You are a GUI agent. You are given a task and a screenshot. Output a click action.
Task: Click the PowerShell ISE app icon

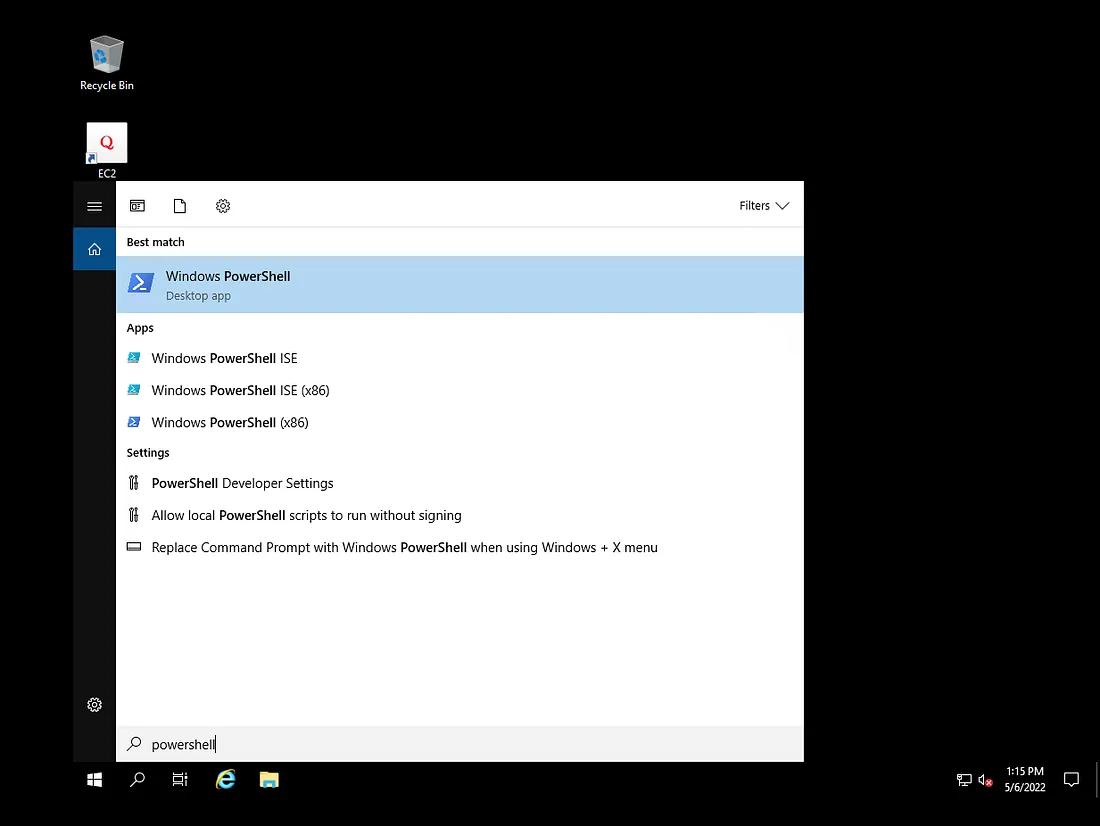tap(134, 358)
